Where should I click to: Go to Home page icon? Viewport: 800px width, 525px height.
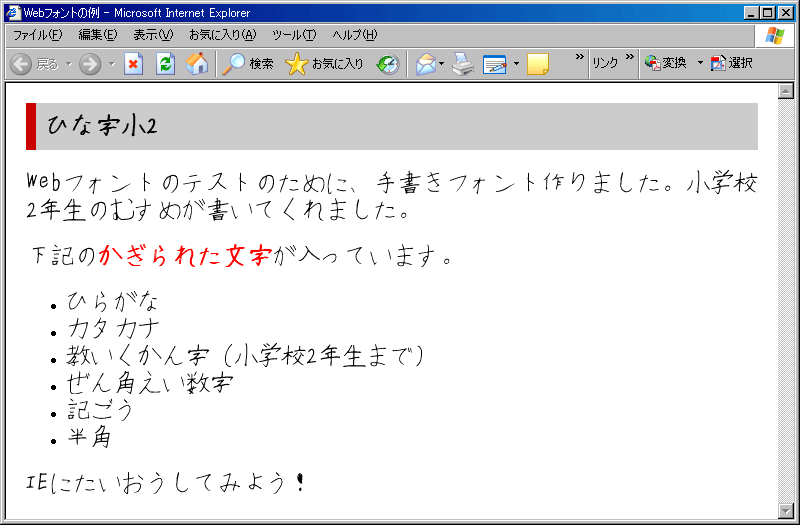(x=197, y=64)
